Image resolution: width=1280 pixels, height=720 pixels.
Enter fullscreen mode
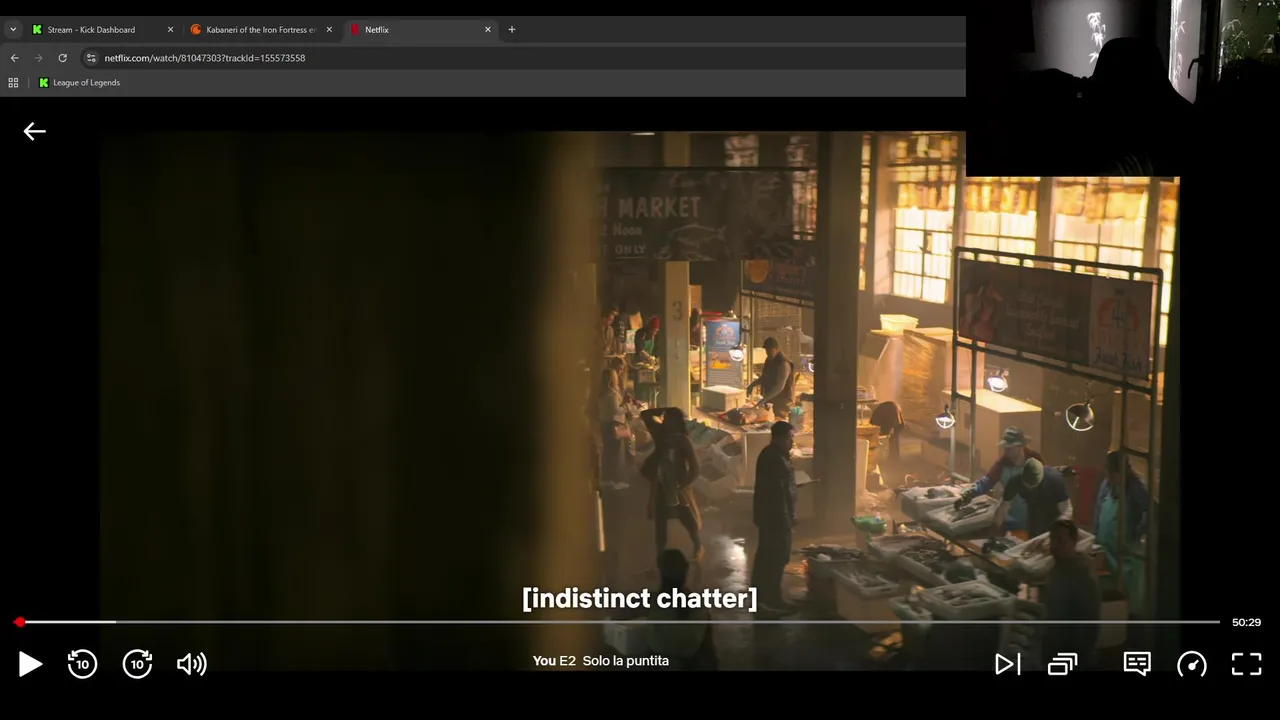tap(1246, 664)
